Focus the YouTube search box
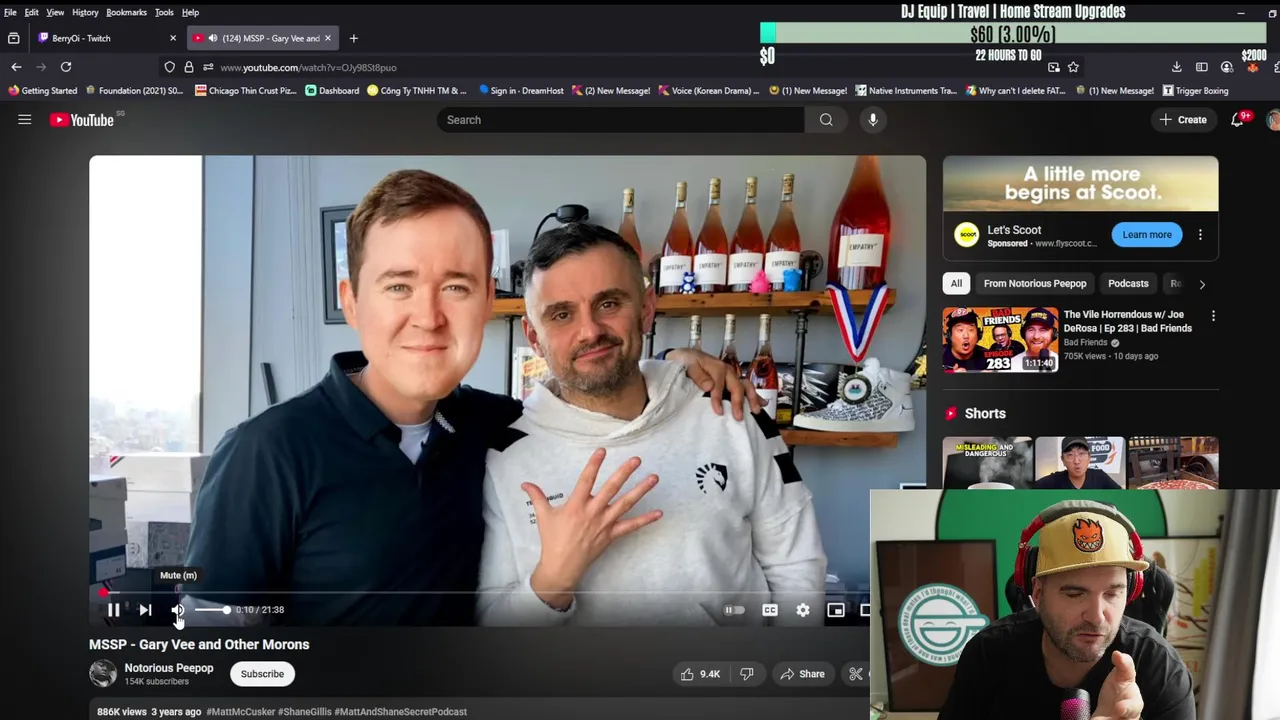The image size is (1280, 720). pyautogui.click(x=620, y=120)
